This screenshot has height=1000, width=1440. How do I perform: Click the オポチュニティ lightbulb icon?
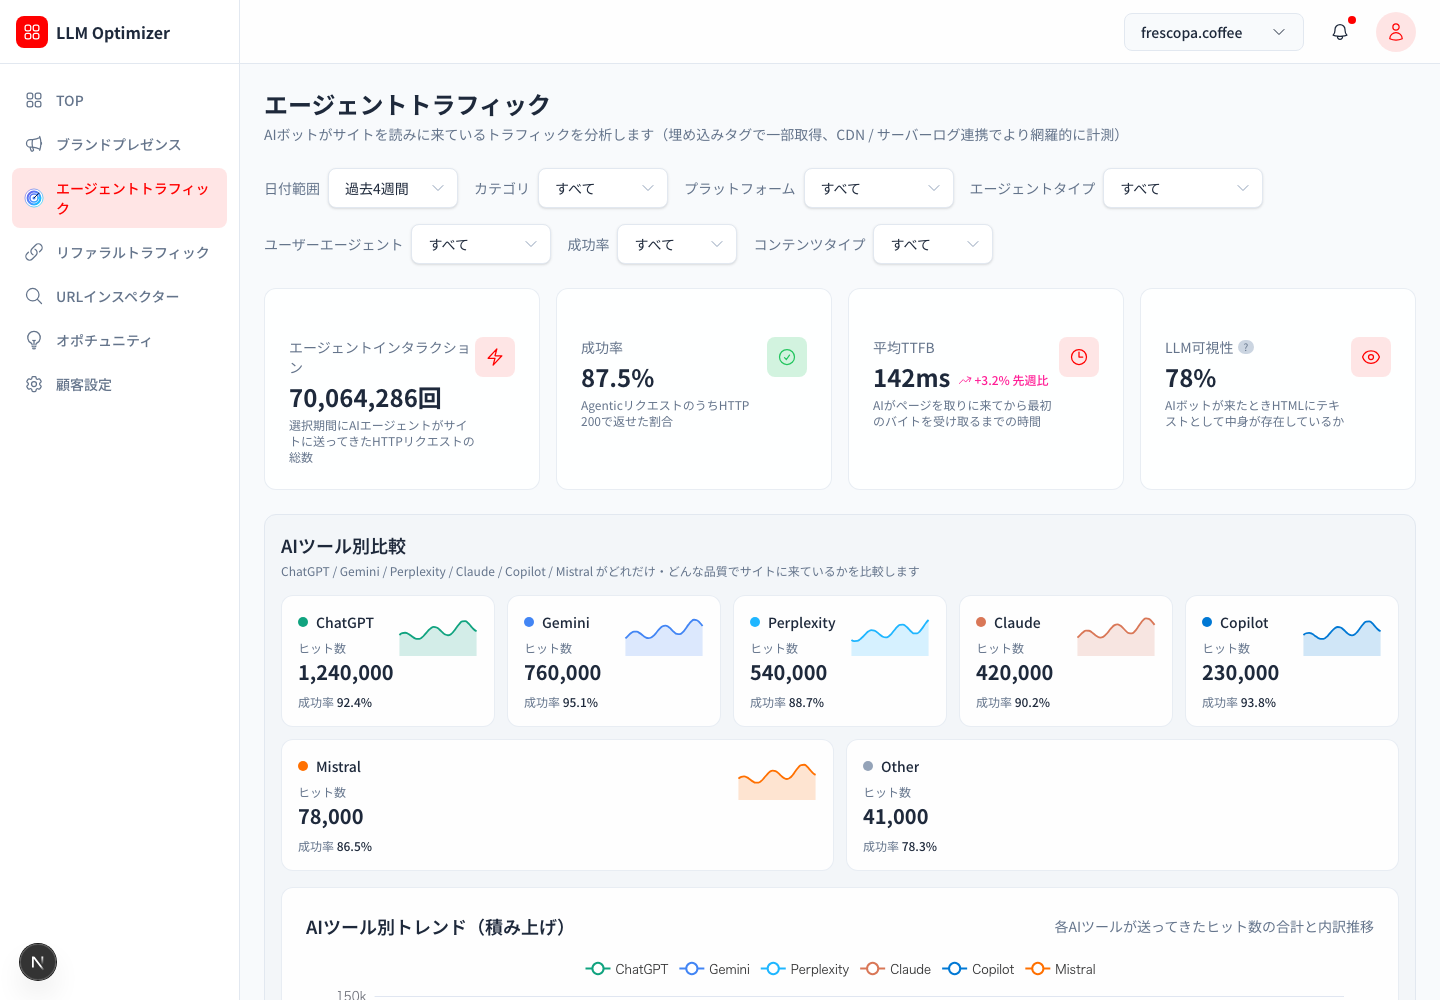tap(34, 340)
